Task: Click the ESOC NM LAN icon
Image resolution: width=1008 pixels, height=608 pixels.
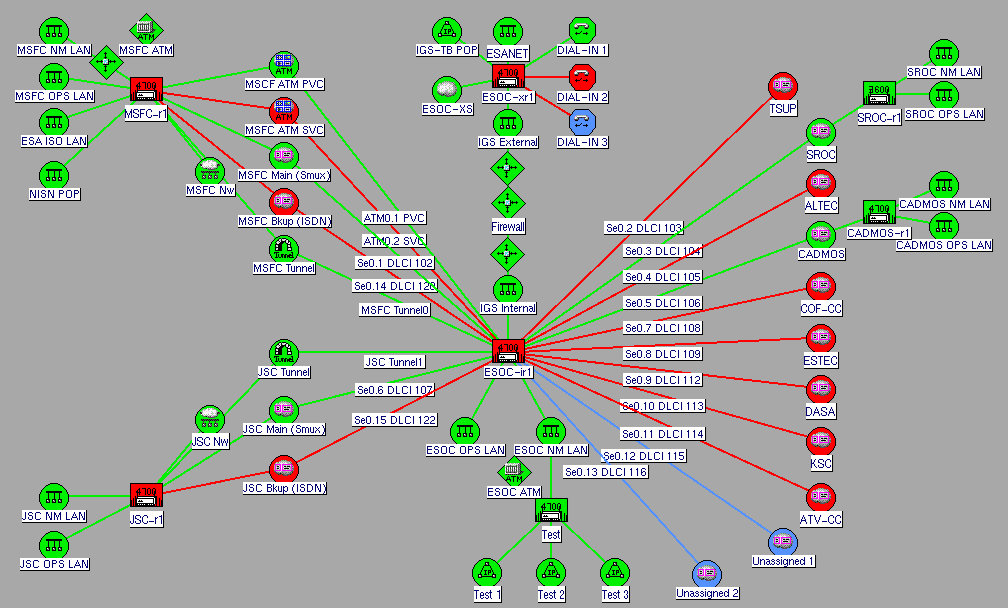Action: [551, 431]
